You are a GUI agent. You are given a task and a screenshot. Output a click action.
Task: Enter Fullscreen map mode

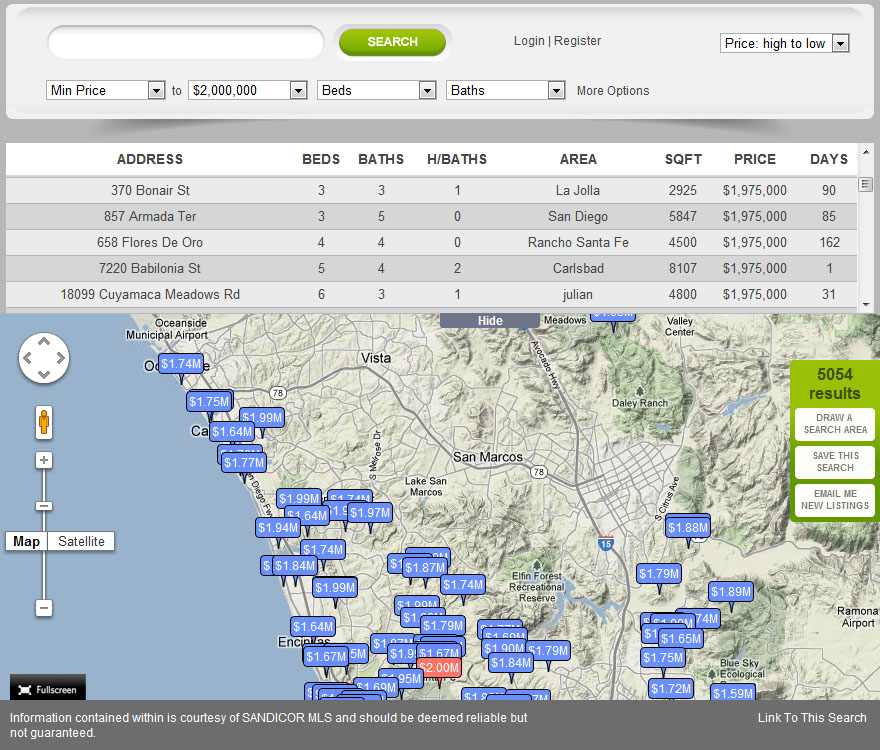[48, 689]
